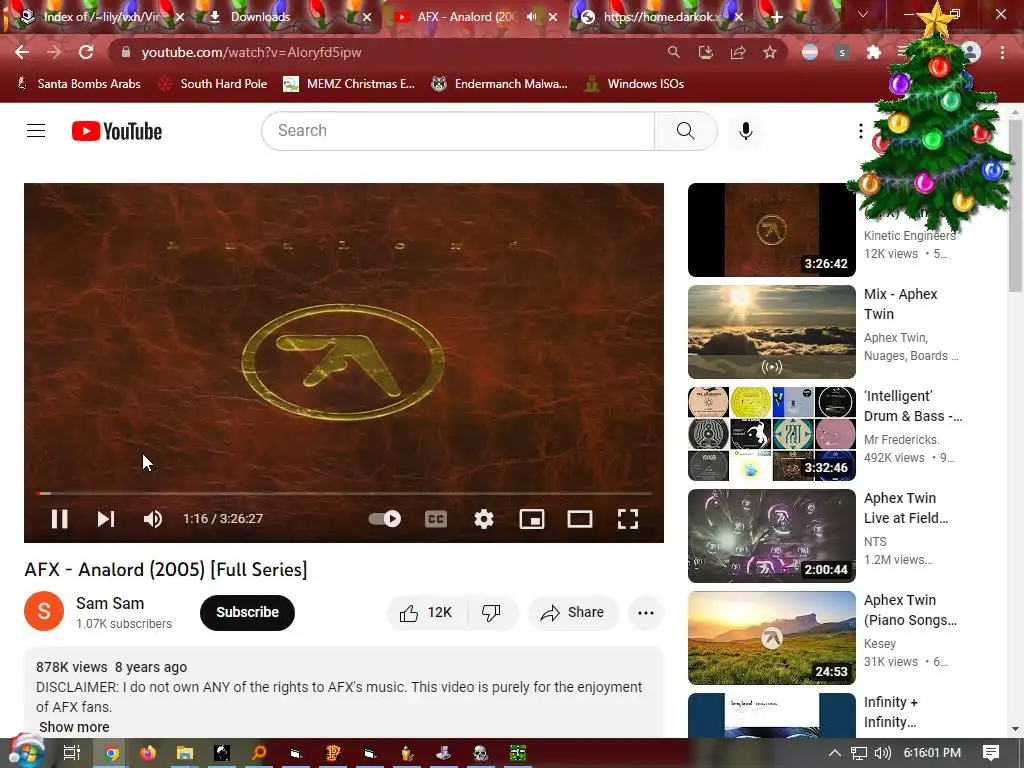This screenshot has width=1024, height=768.
Task: Open the Endermanch Malwa... bookmark
Action: click(x=499, y=84)
